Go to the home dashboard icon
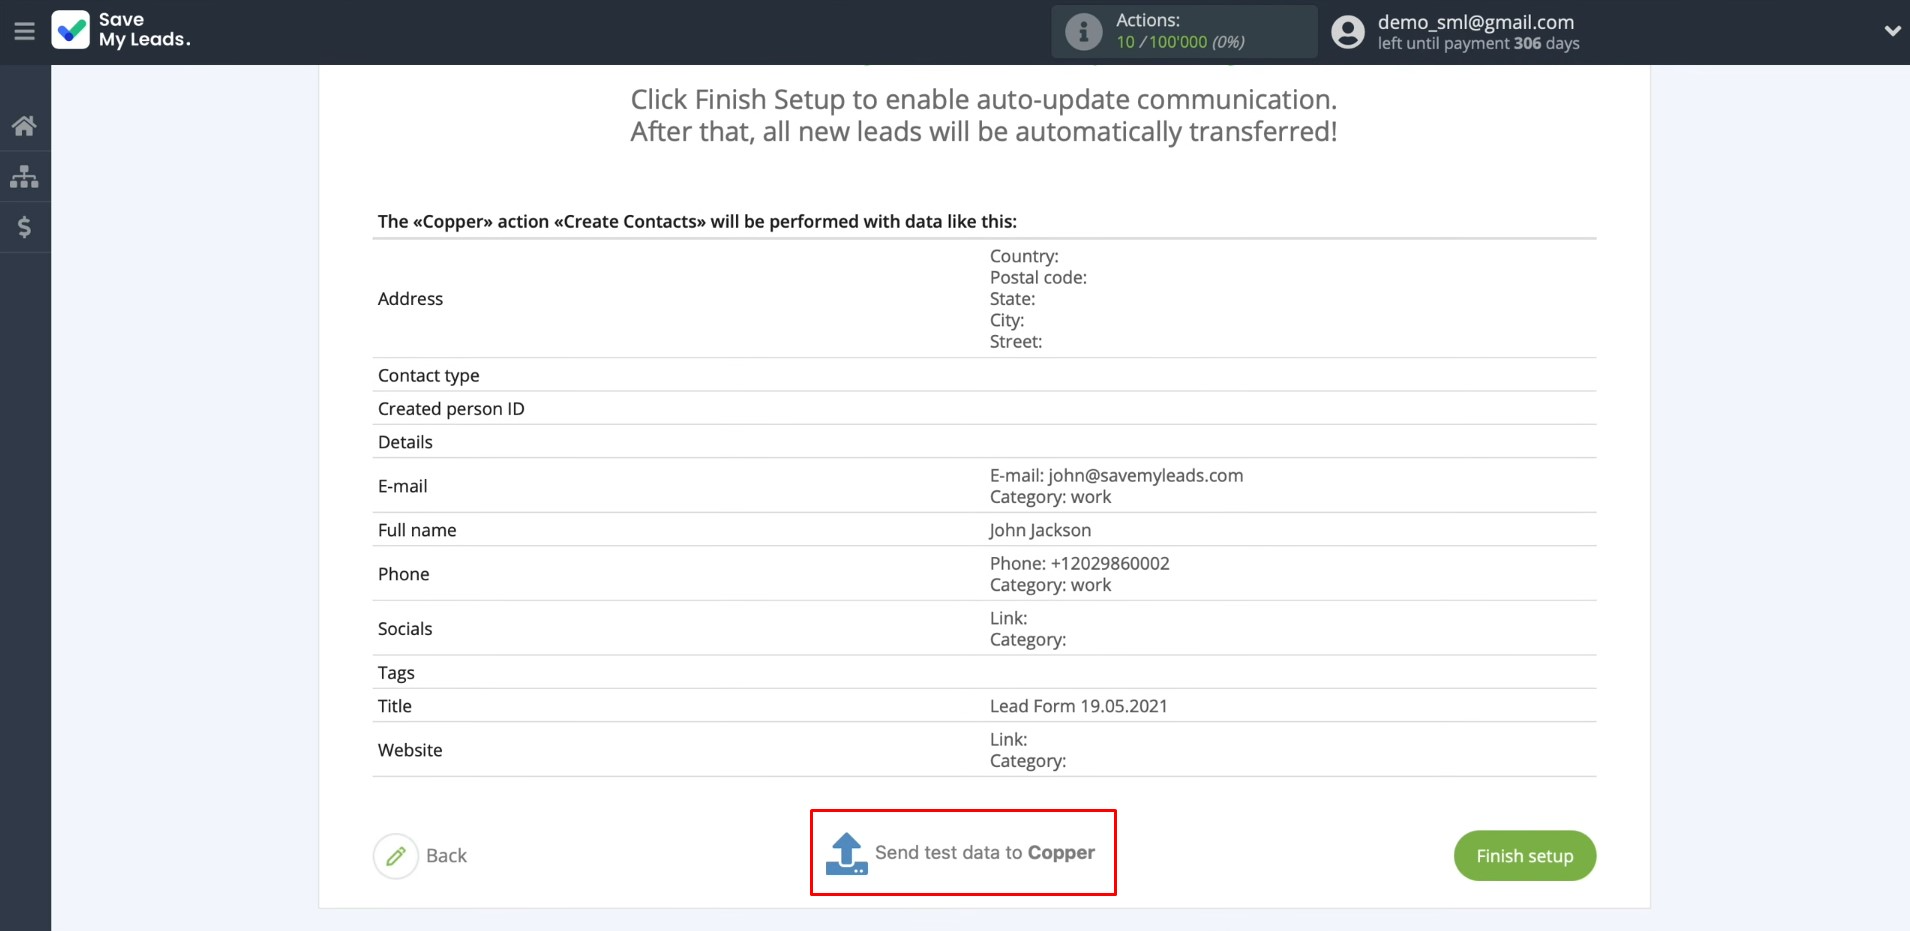 coord(24,126)
